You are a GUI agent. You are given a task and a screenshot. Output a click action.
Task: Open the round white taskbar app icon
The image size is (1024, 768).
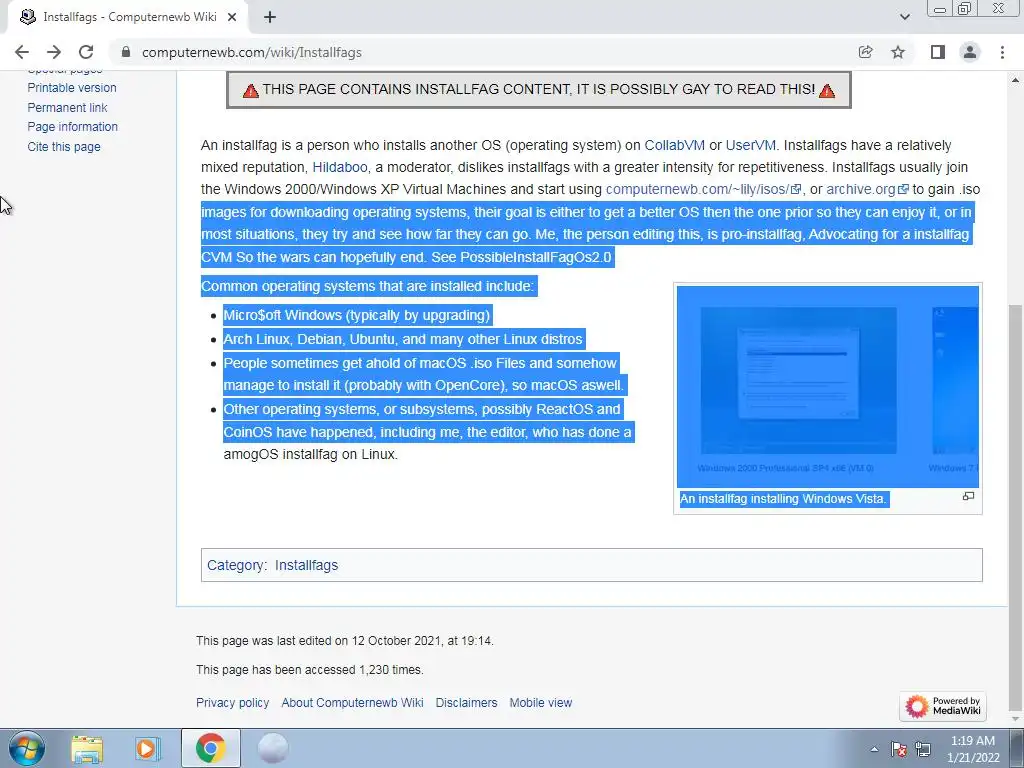point(273,748)
